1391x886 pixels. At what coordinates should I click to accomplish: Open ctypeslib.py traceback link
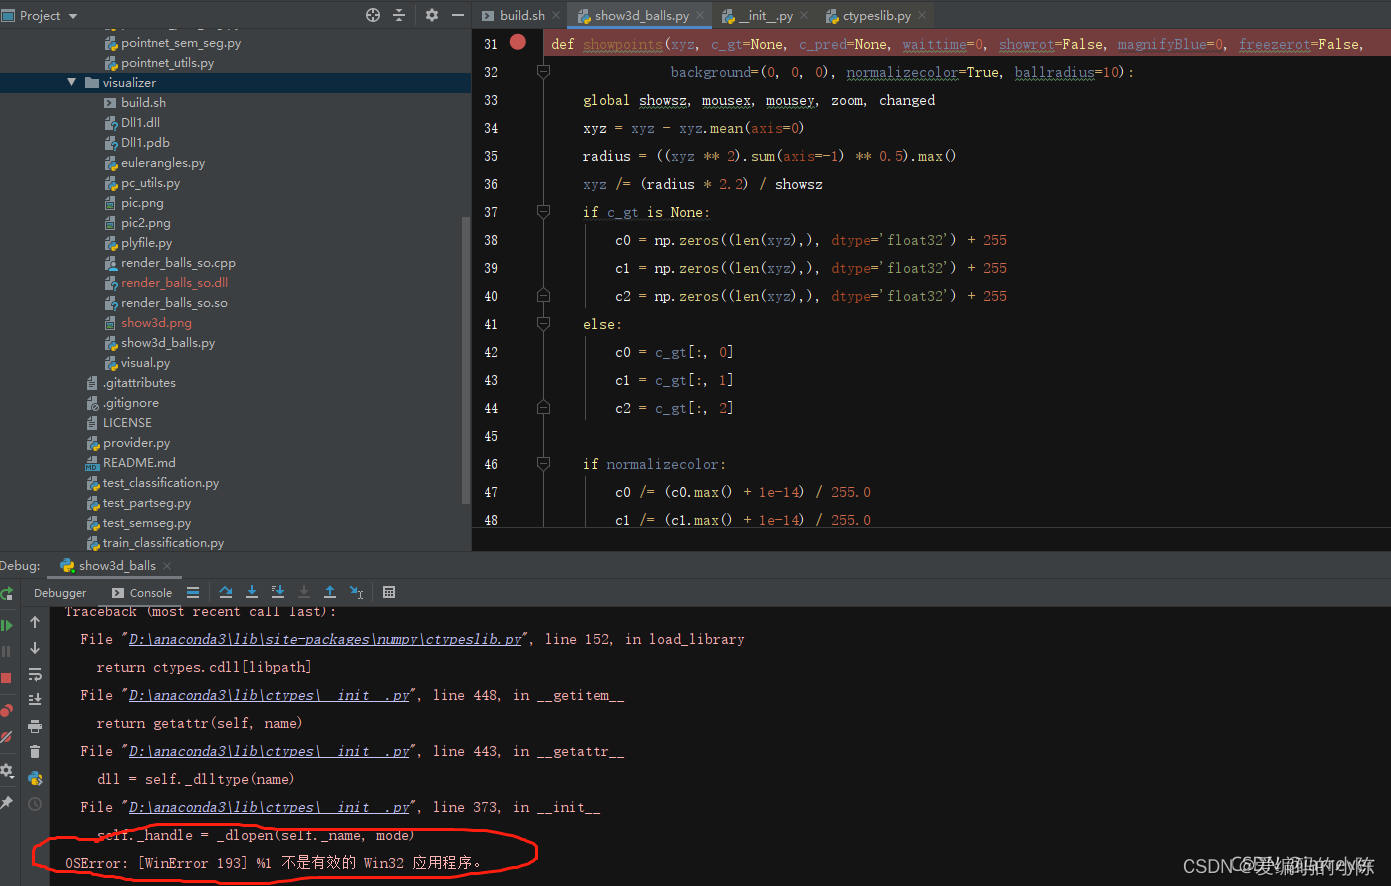pyautogui.click(x=326, y=639)
